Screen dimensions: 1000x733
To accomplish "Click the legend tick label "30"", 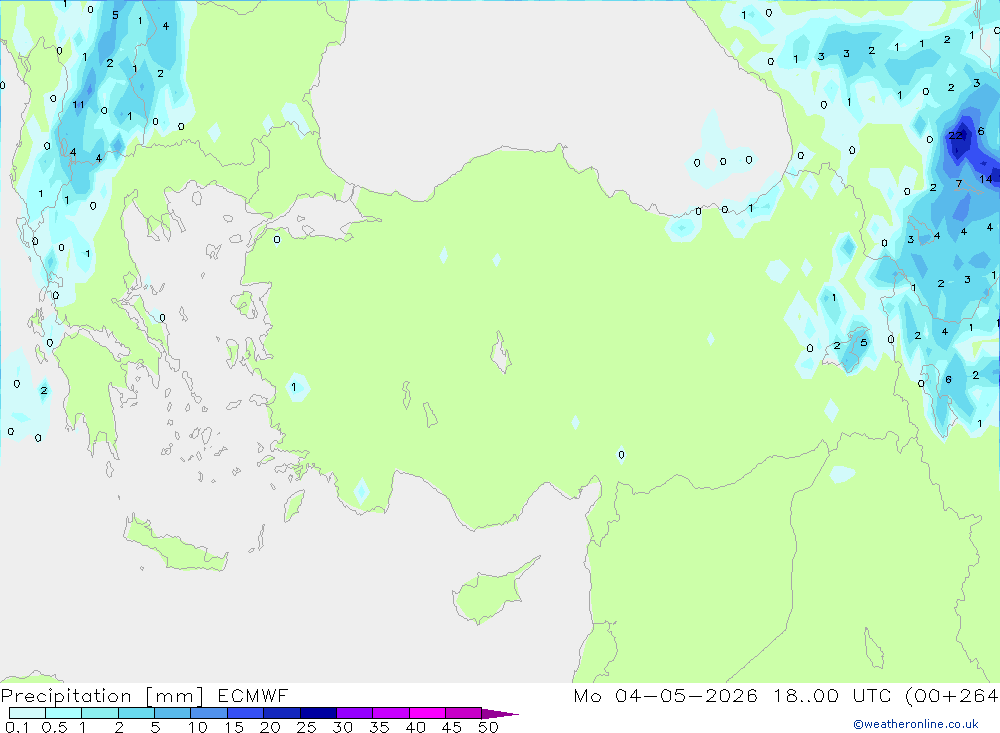I will pyautogui.click(x=342, y=727).
